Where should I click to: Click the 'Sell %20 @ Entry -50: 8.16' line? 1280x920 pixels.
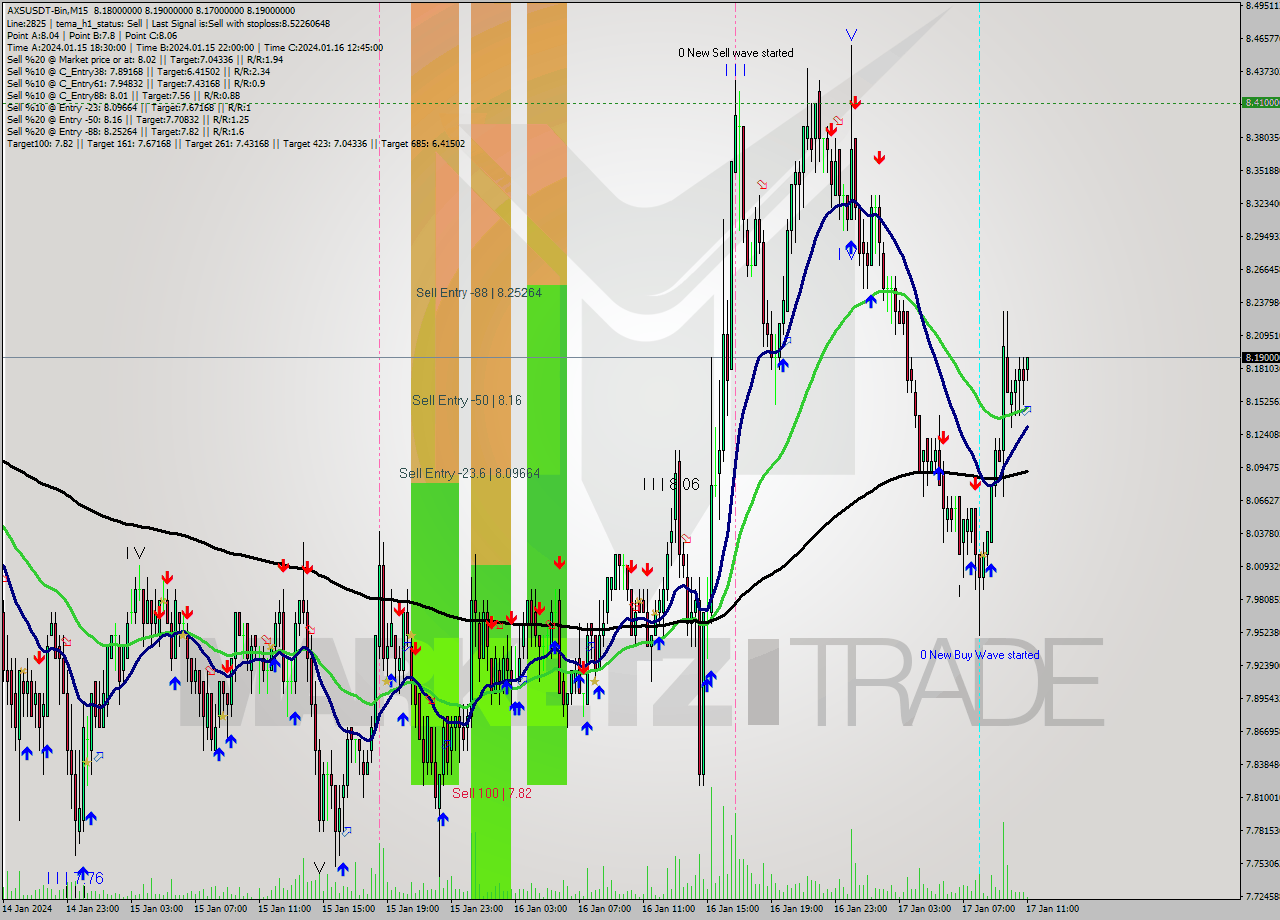(x=127, y=119)
